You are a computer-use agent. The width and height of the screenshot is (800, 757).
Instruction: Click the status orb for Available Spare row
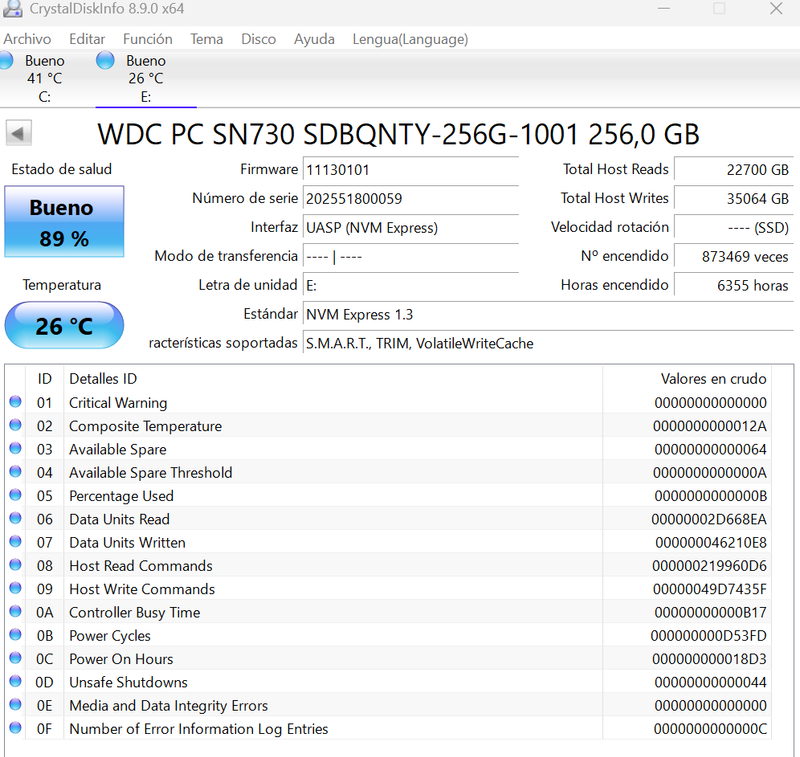pos(15,448)
